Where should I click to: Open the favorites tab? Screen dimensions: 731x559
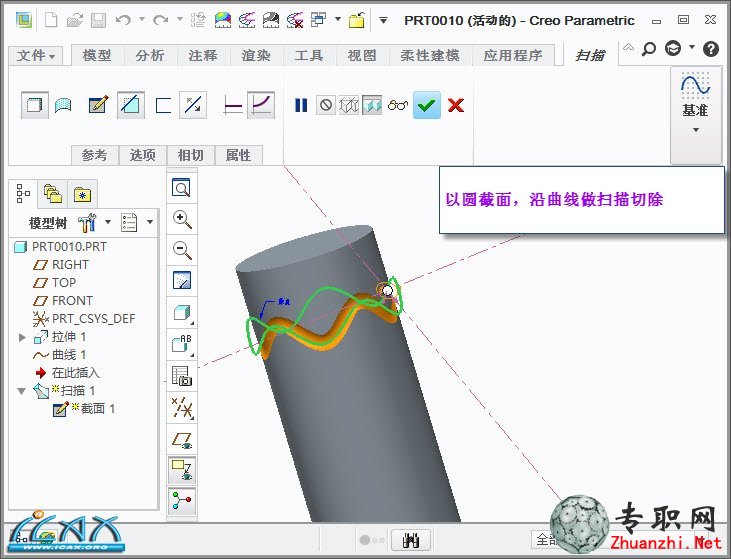click(83, 194)
